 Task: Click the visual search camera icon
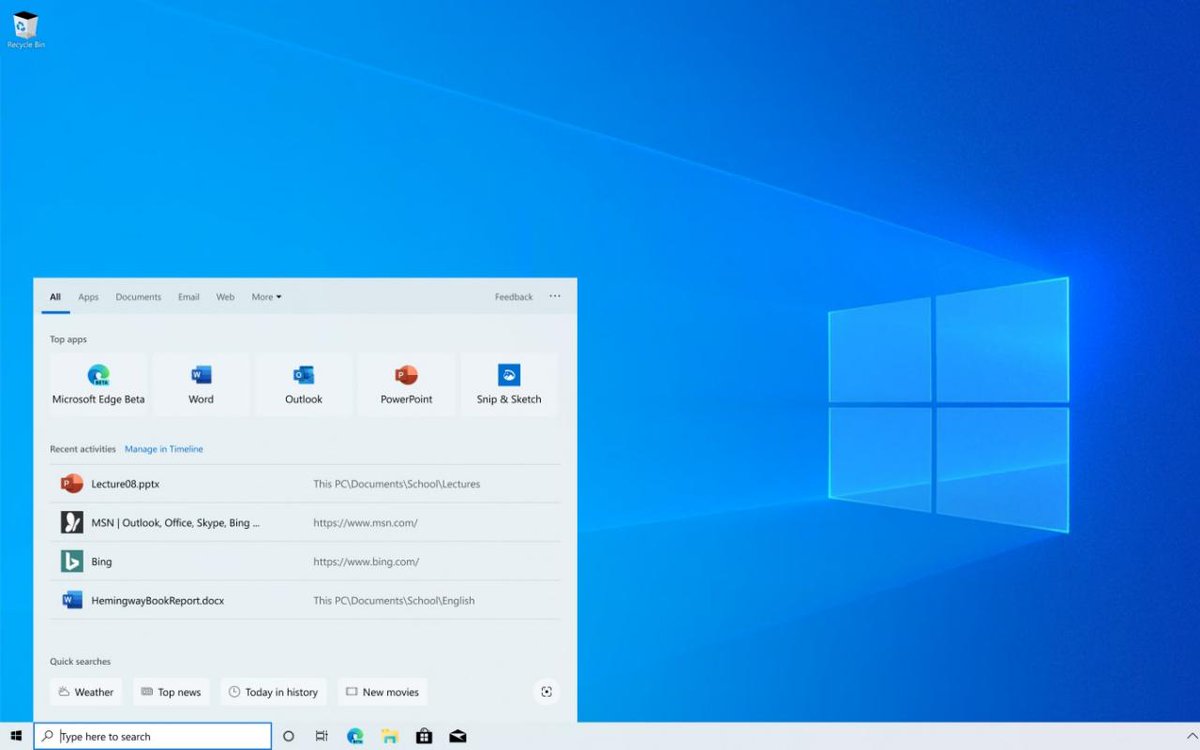[546, 691]
